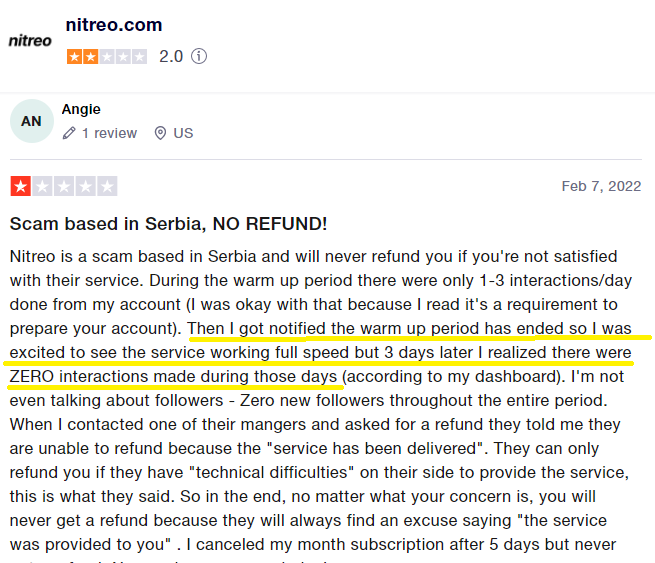Viewport: 655px width, 563px height.
Task: Click the location pin icon
Action: [160, 133]
